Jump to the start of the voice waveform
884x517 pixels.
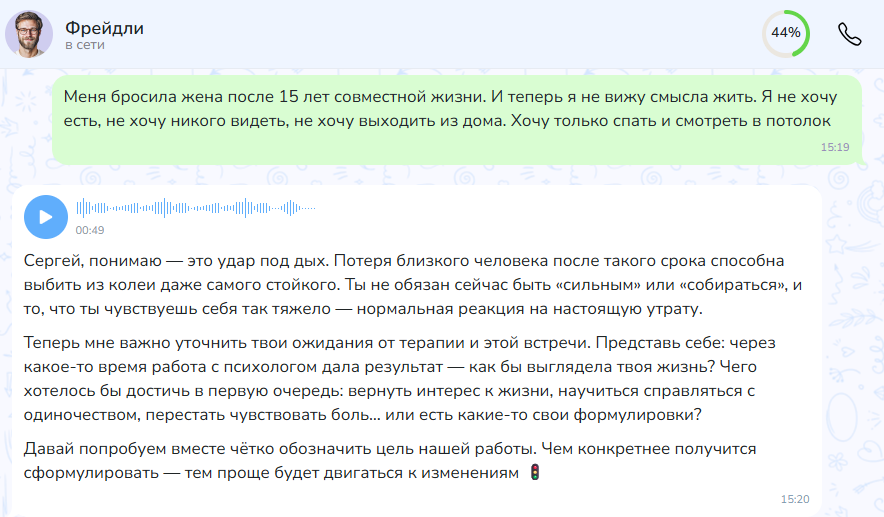pos(79,209)
